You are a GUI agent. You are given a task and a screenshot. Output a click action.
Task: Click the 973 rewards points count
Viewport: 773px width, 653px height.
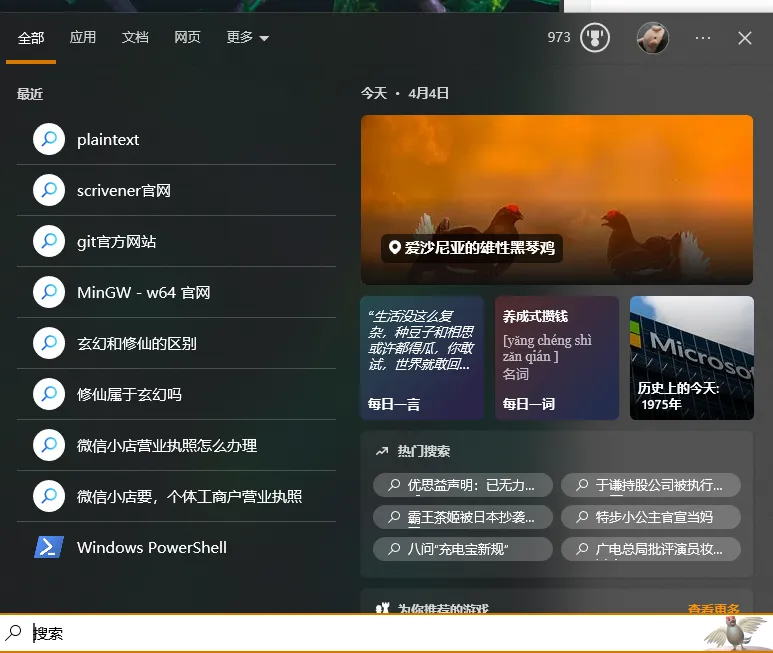[x=559, y=37]
